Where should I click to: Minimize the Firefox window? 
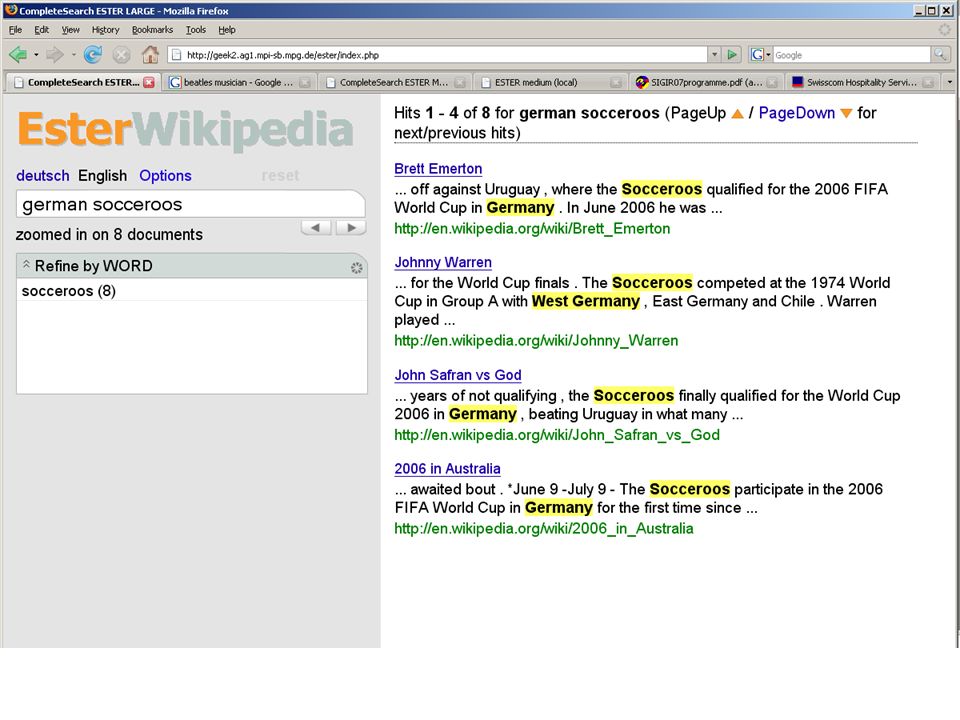click(919, 10)
